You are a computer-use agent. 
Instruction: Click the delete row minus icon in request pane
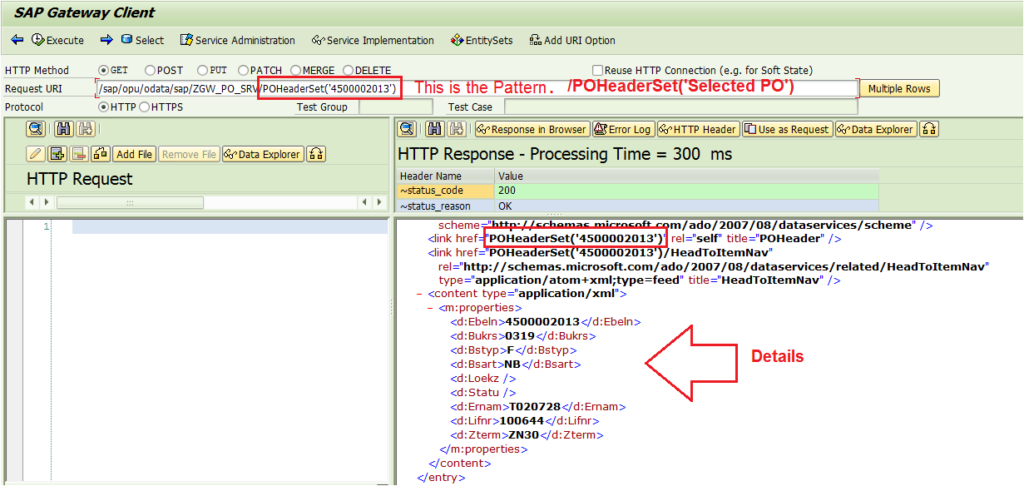click(79, 154)
